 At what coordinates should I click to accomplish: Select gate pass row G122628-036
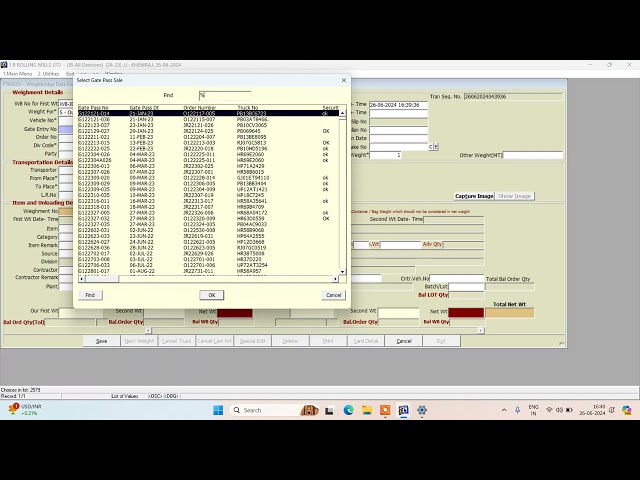point(208,248)
